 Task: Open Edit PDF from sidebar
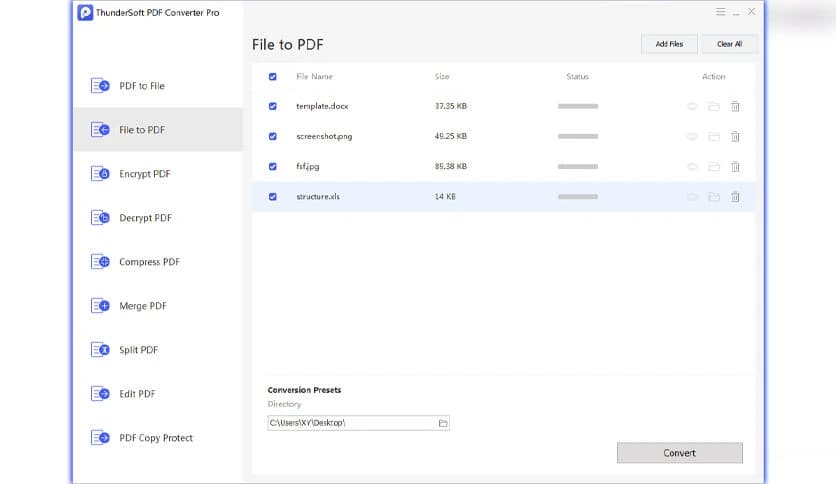158,393
